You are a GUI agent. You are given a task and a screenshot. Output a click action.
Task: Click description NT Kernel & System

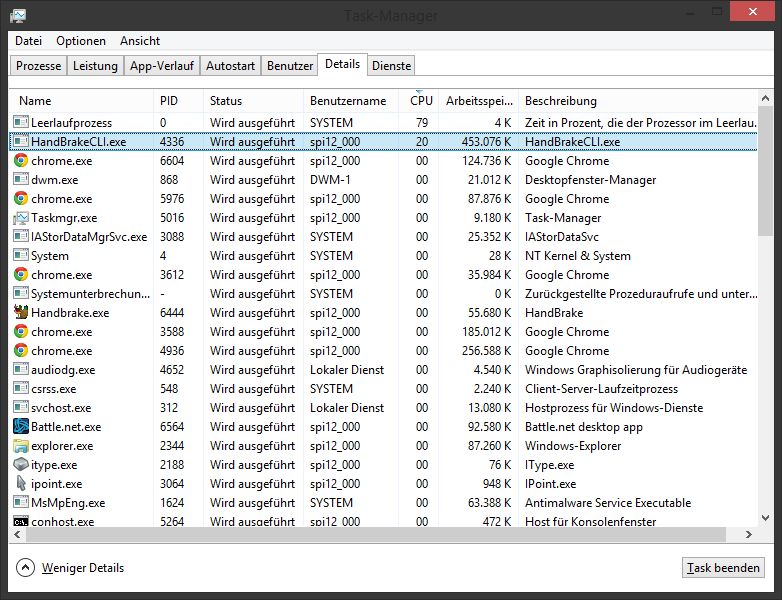click(x=578, y=256)
